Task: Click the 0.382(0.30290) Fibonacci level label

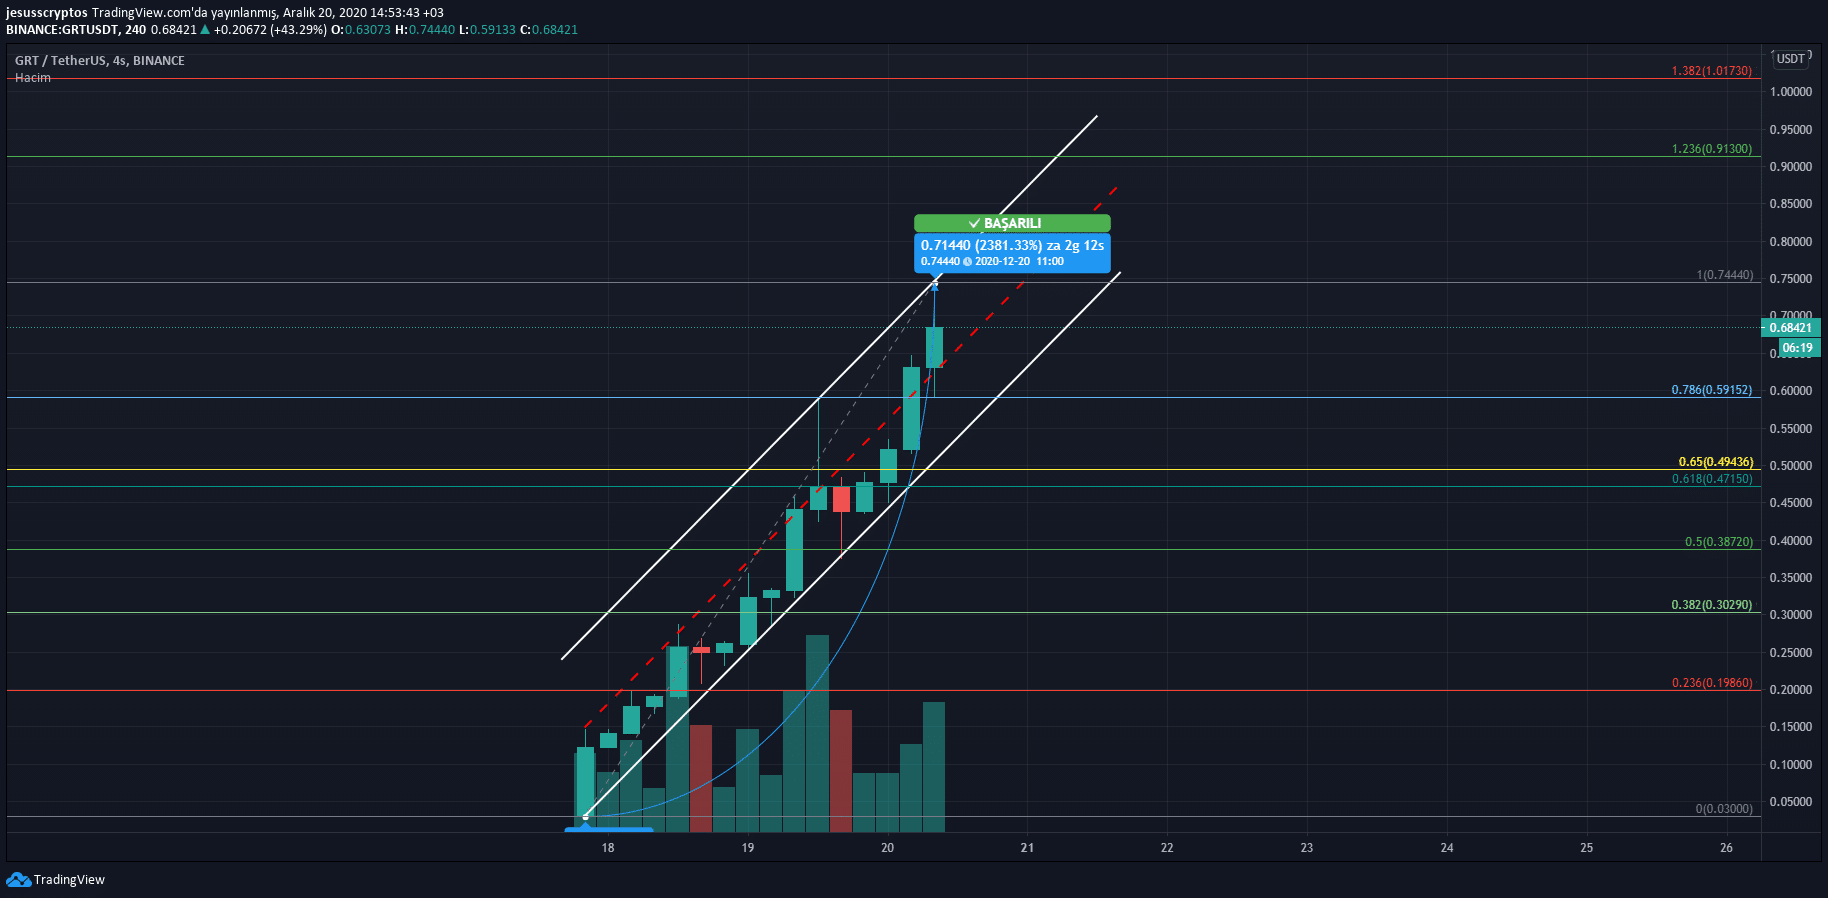Action: (x=1711, y=605)
